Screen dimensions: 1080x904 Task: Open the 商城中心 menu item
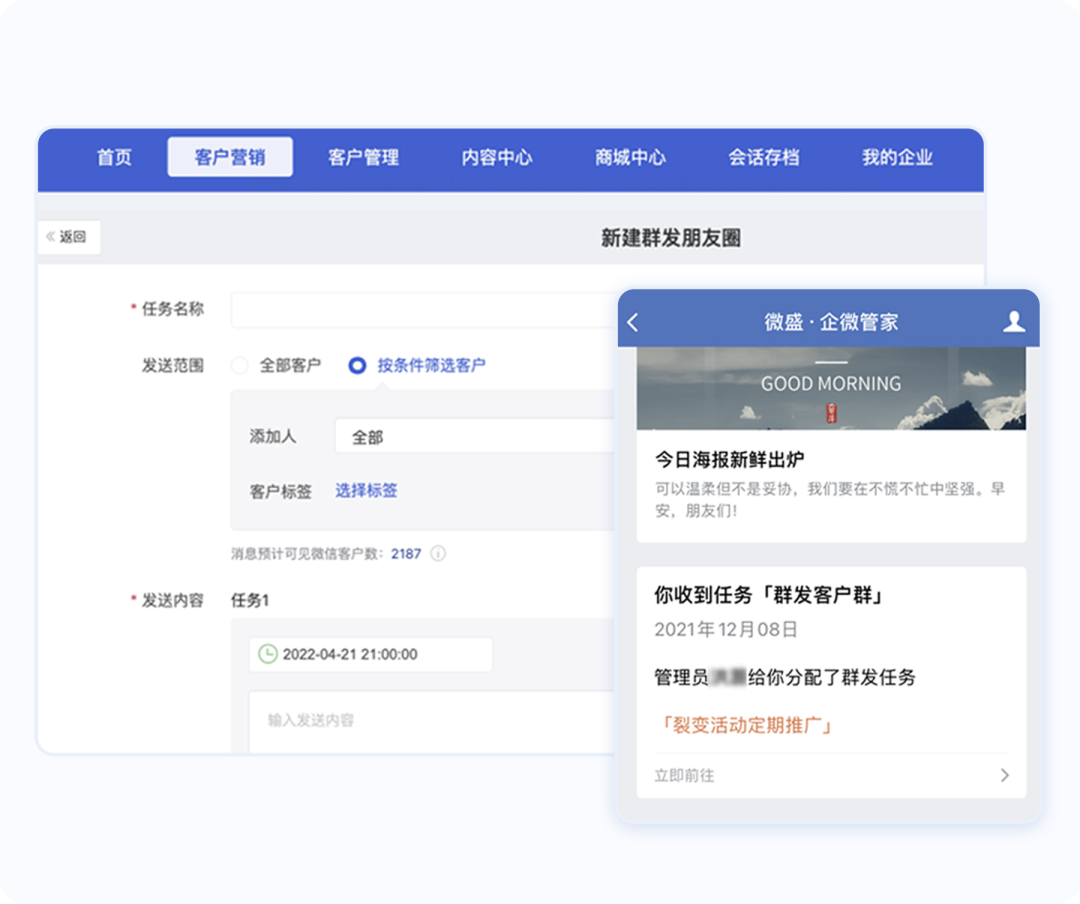coord(630,157)
